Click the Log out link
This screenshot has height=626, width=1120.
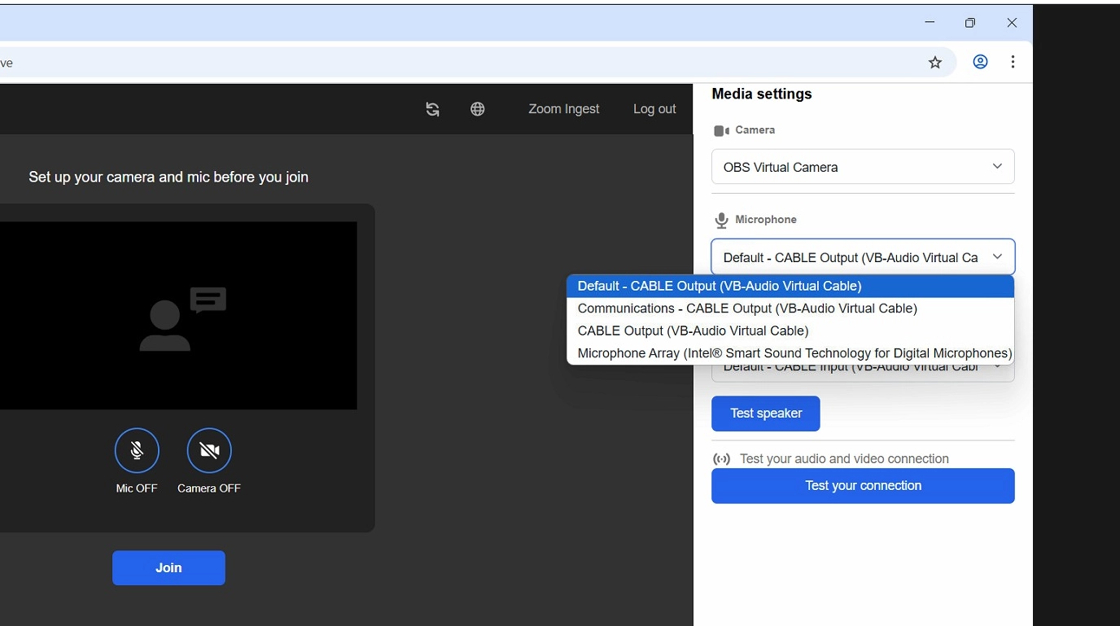click(654, 109)
